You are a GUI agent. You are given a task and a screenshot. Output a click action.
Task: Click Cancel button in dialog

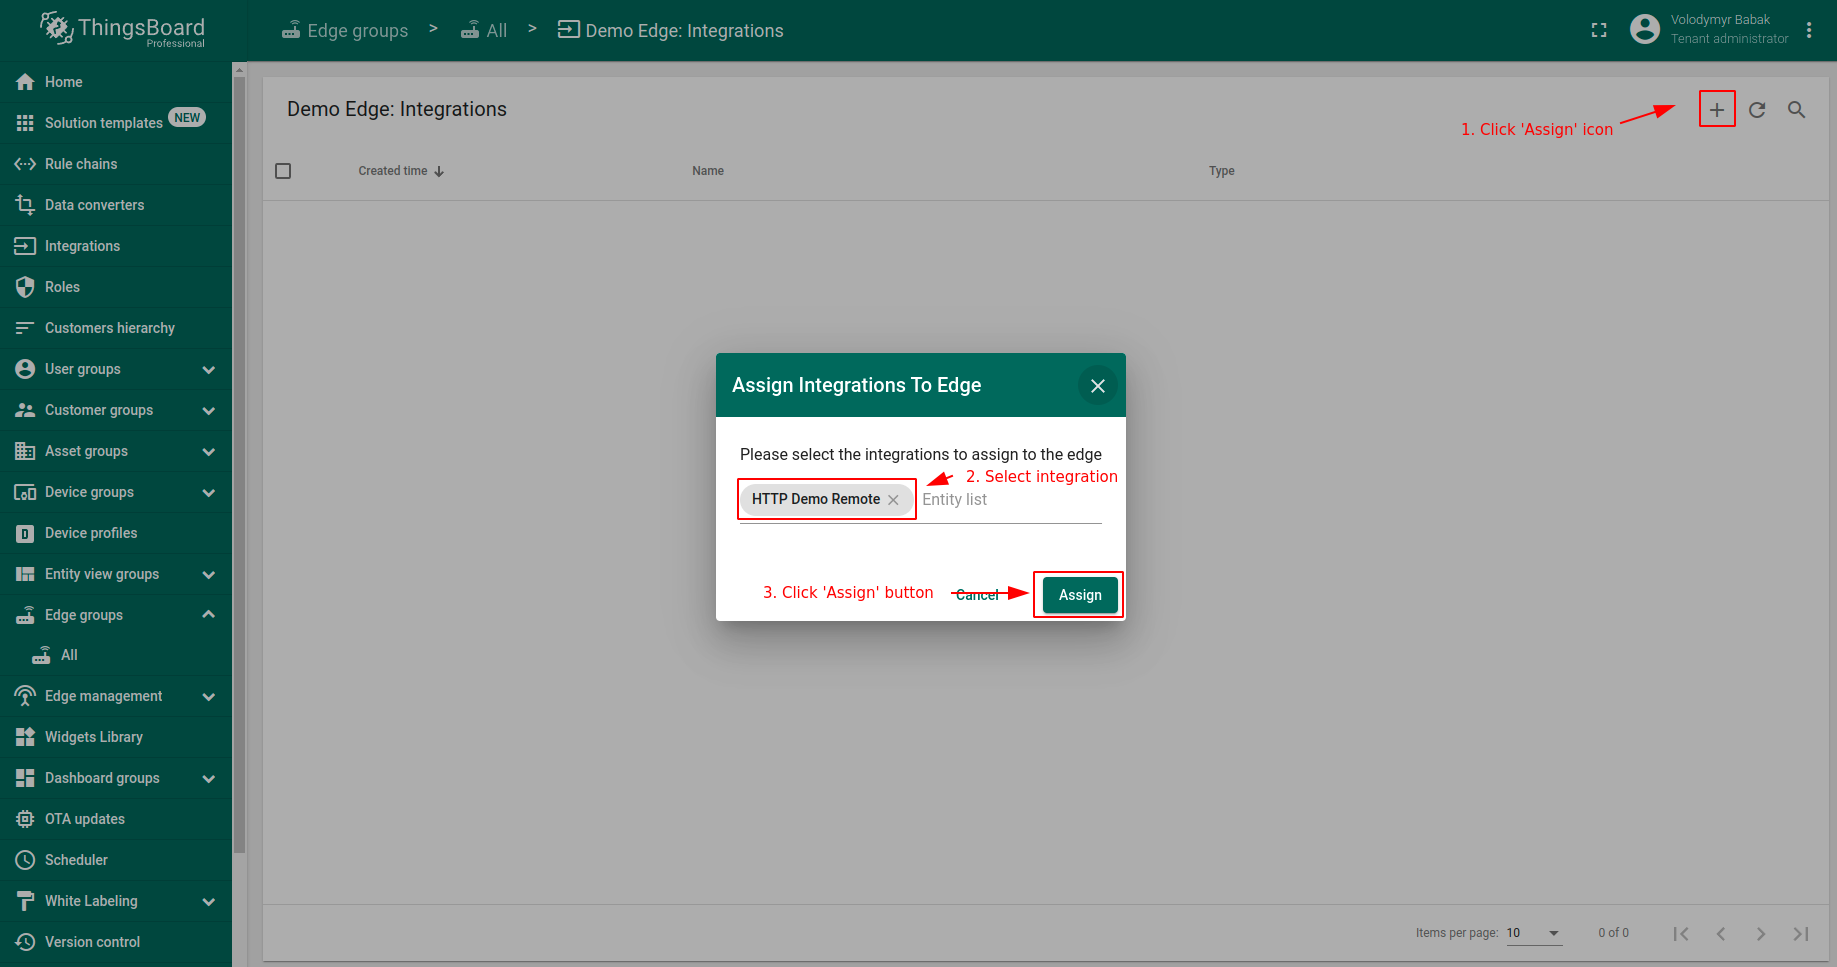(x=977, y=595)
